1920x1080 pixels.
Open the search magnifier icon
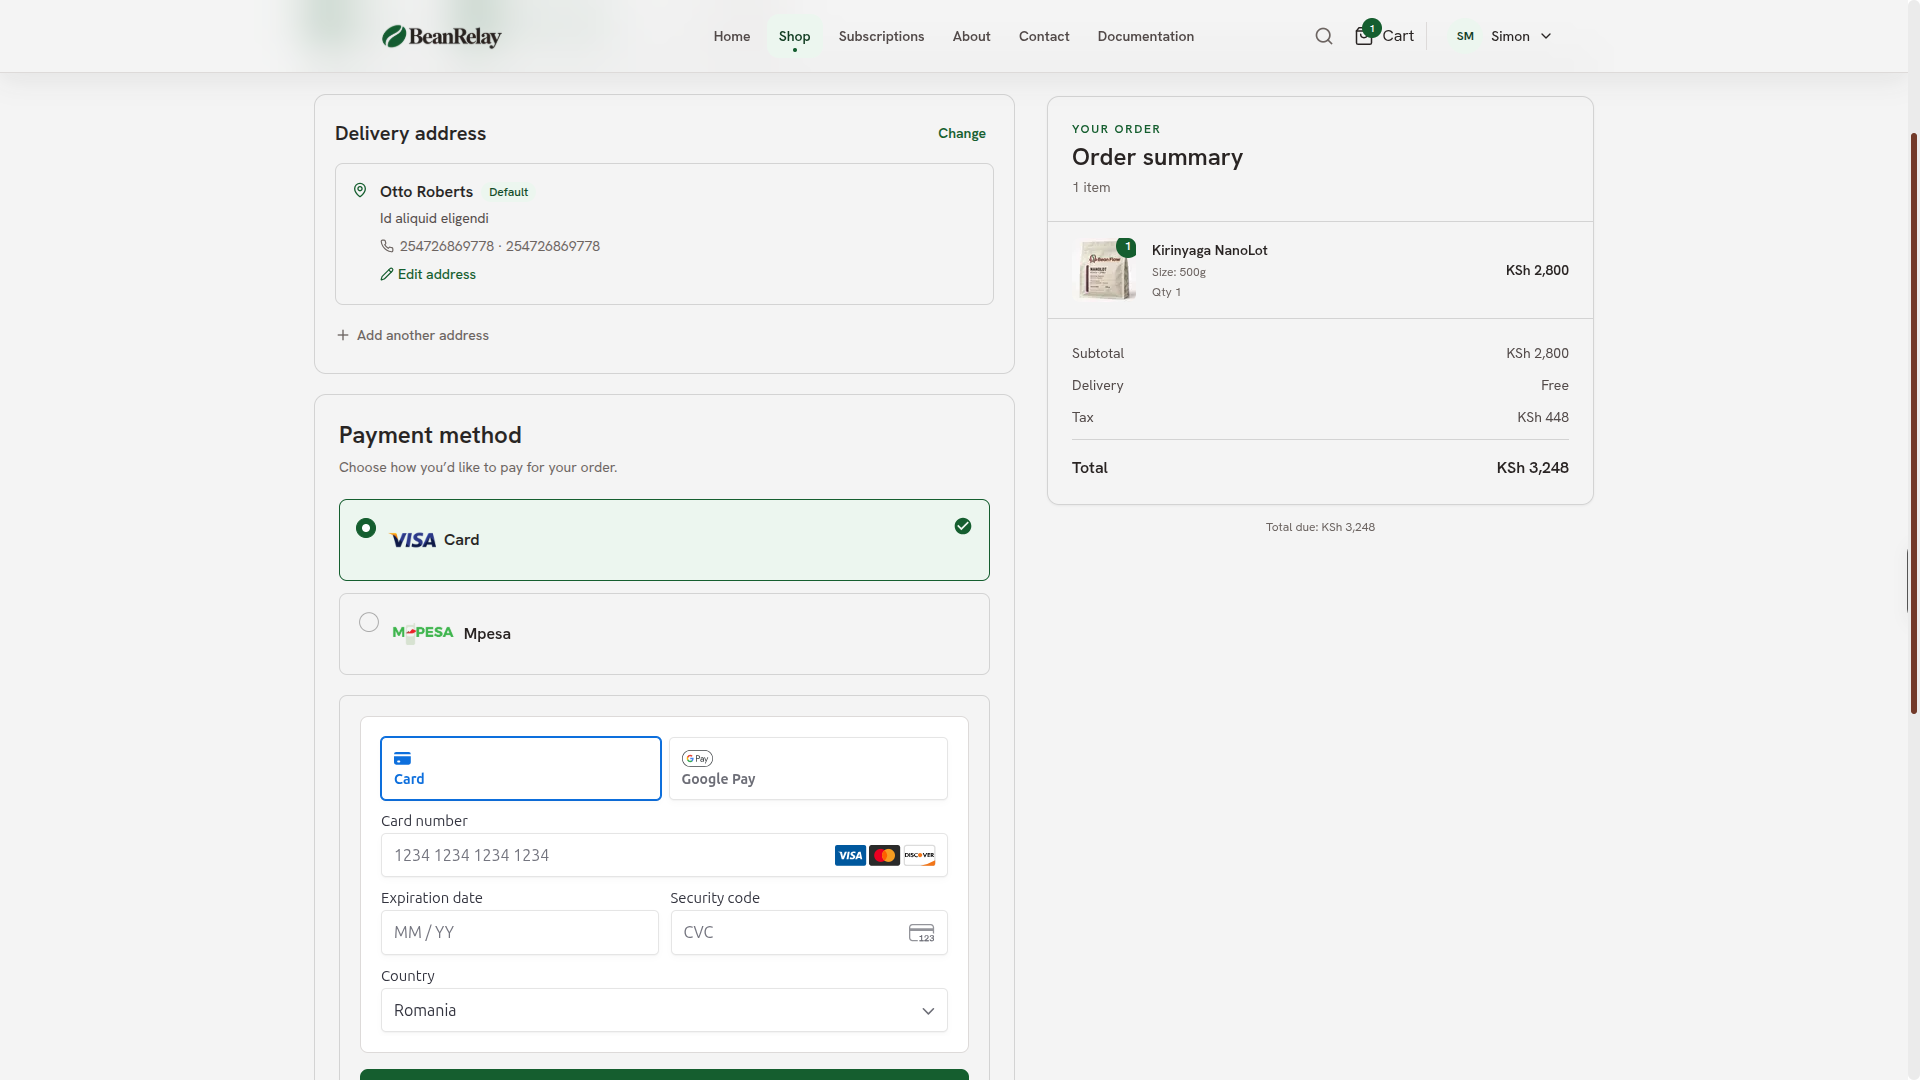[1324, 36]
